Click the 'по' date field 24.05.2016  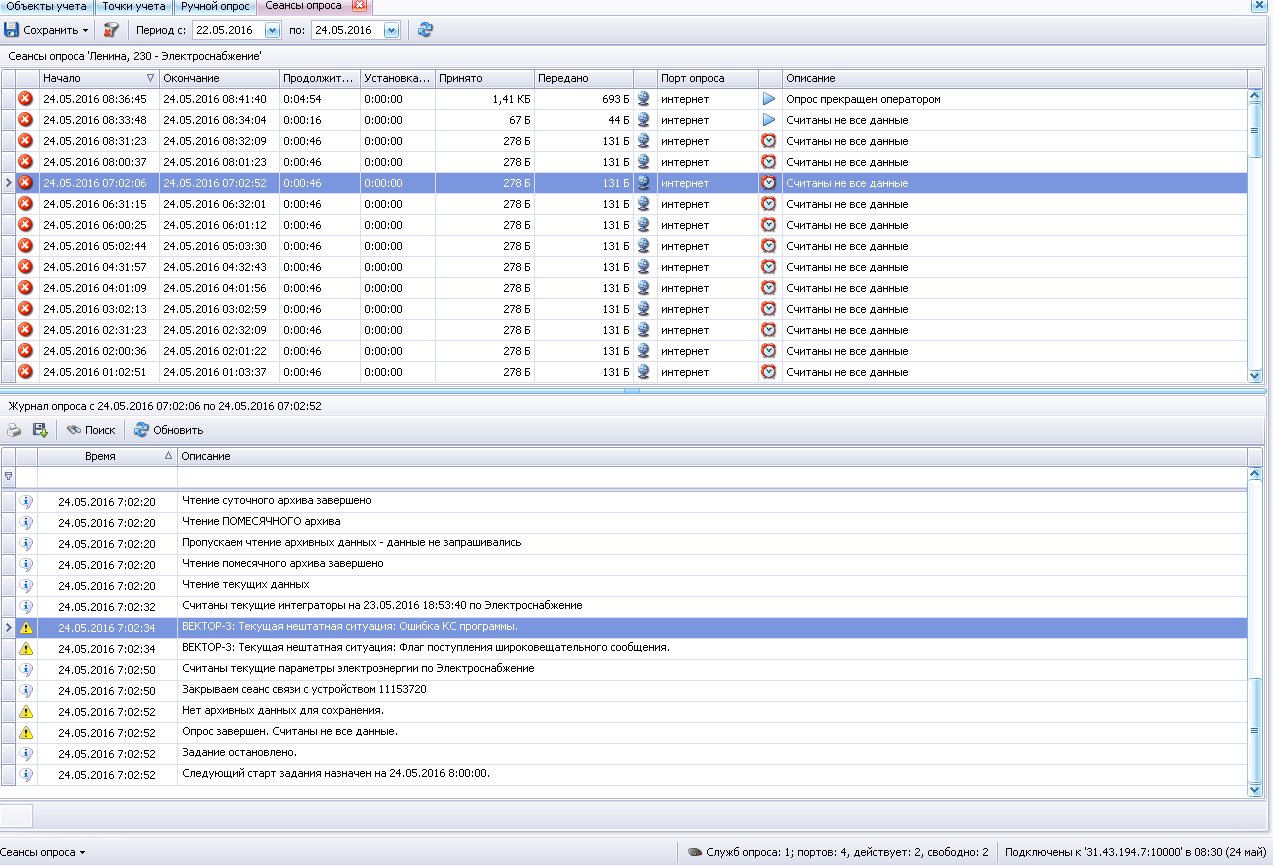(347, 30)
